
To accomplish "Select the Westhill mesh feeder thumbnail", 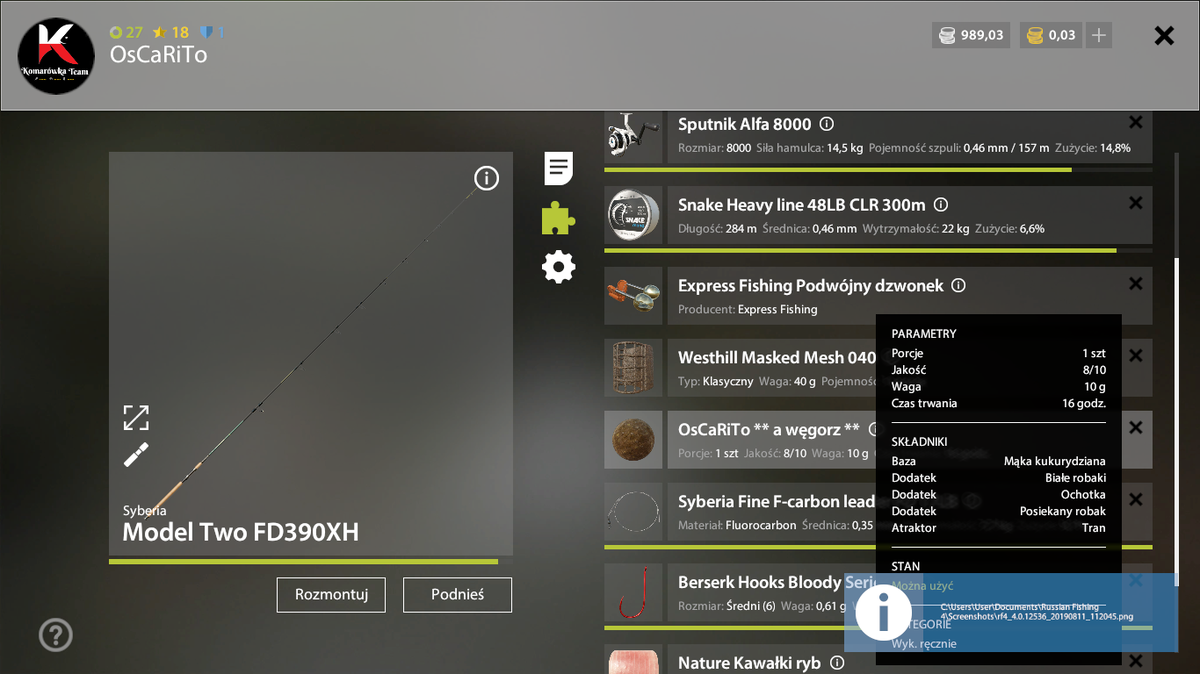I will pos(633,368).
